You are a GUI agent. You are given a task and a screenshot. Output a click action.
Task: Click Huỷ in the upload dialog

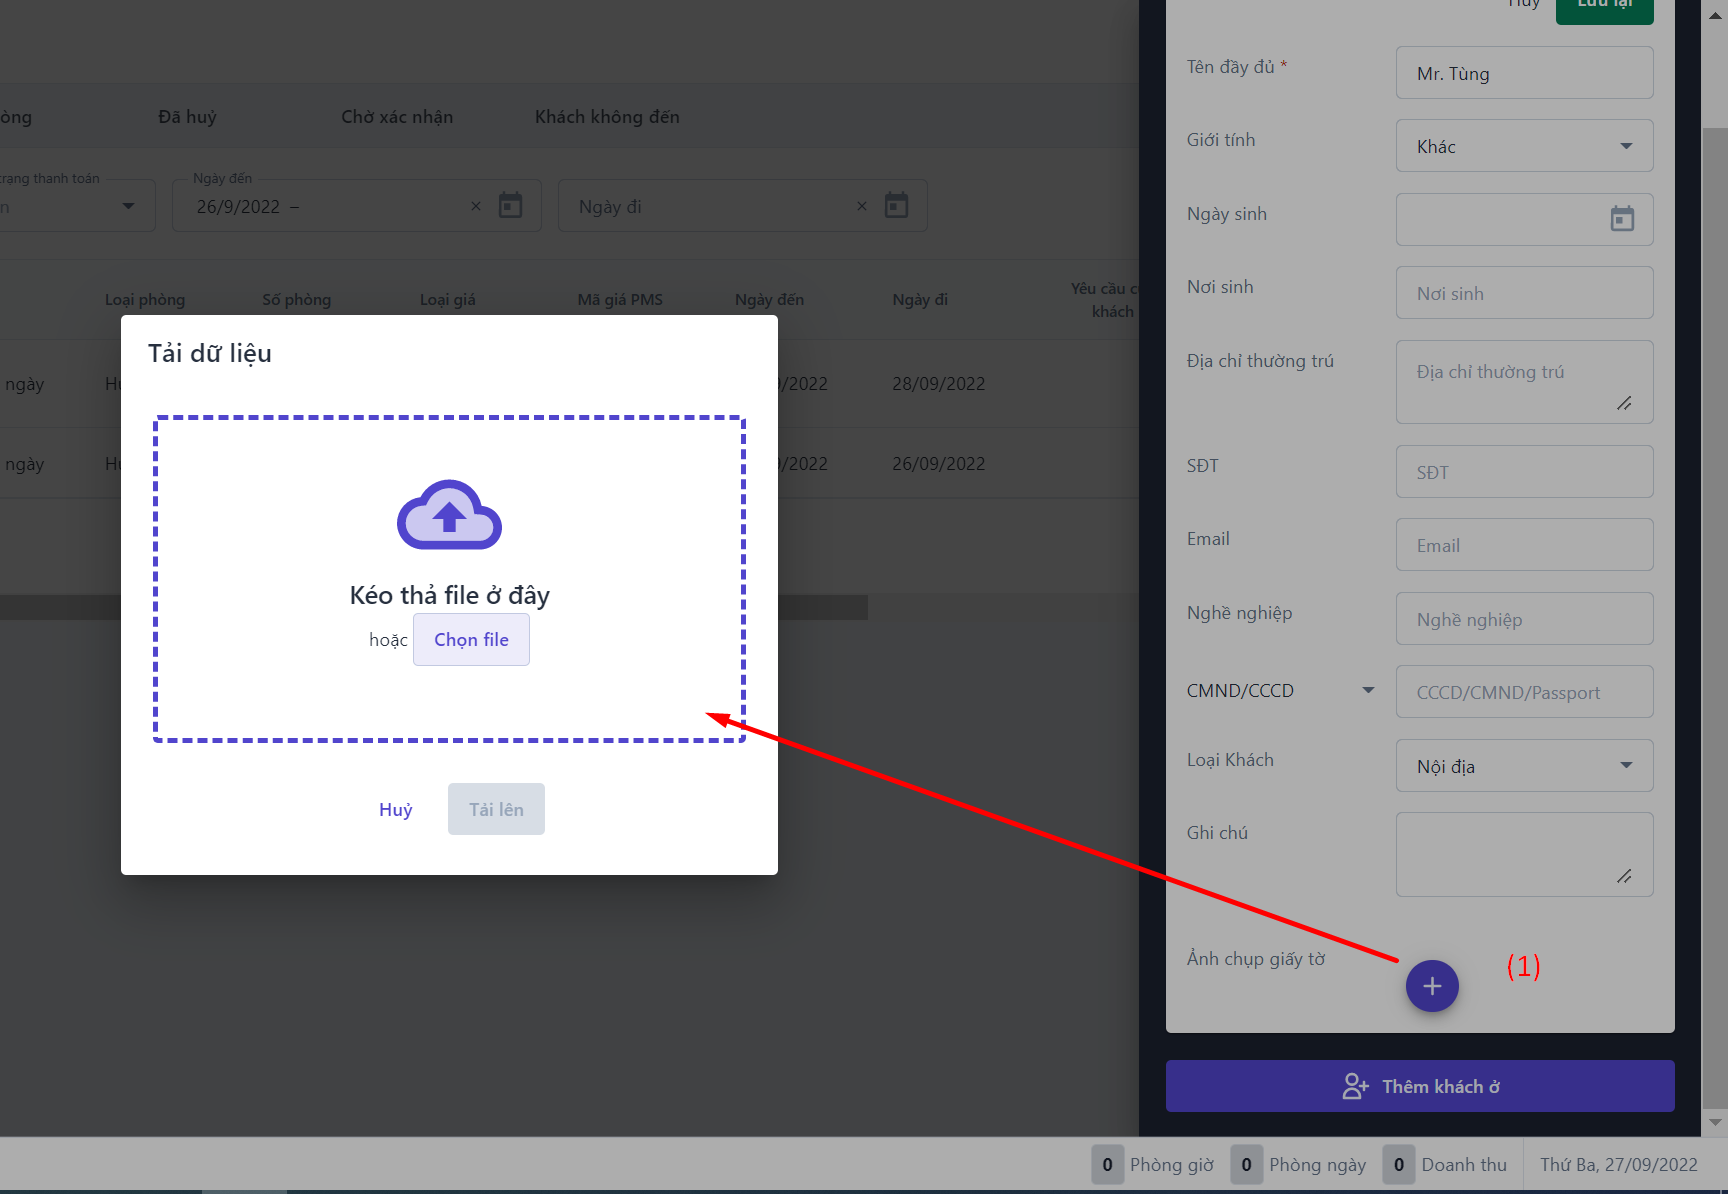point(395,810)
